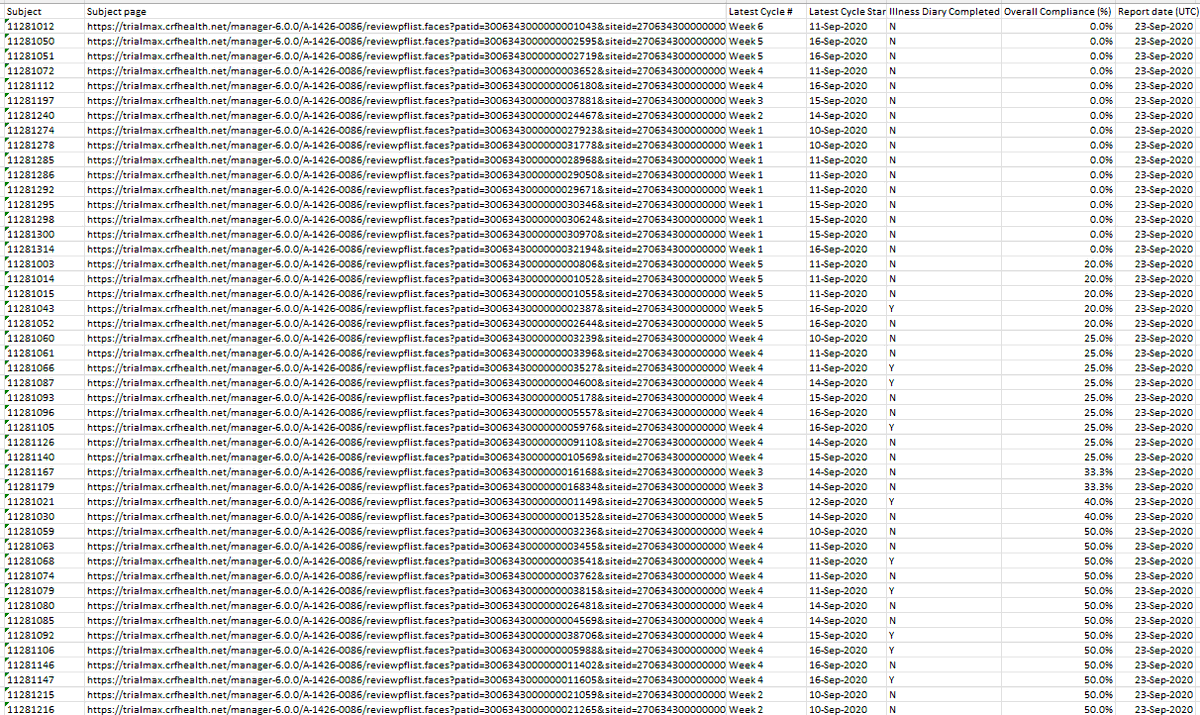The width and height of the screenshot is (1200, 715).
Task: Open the review URL for subject 11281216
Action: (x=405, y=709)
